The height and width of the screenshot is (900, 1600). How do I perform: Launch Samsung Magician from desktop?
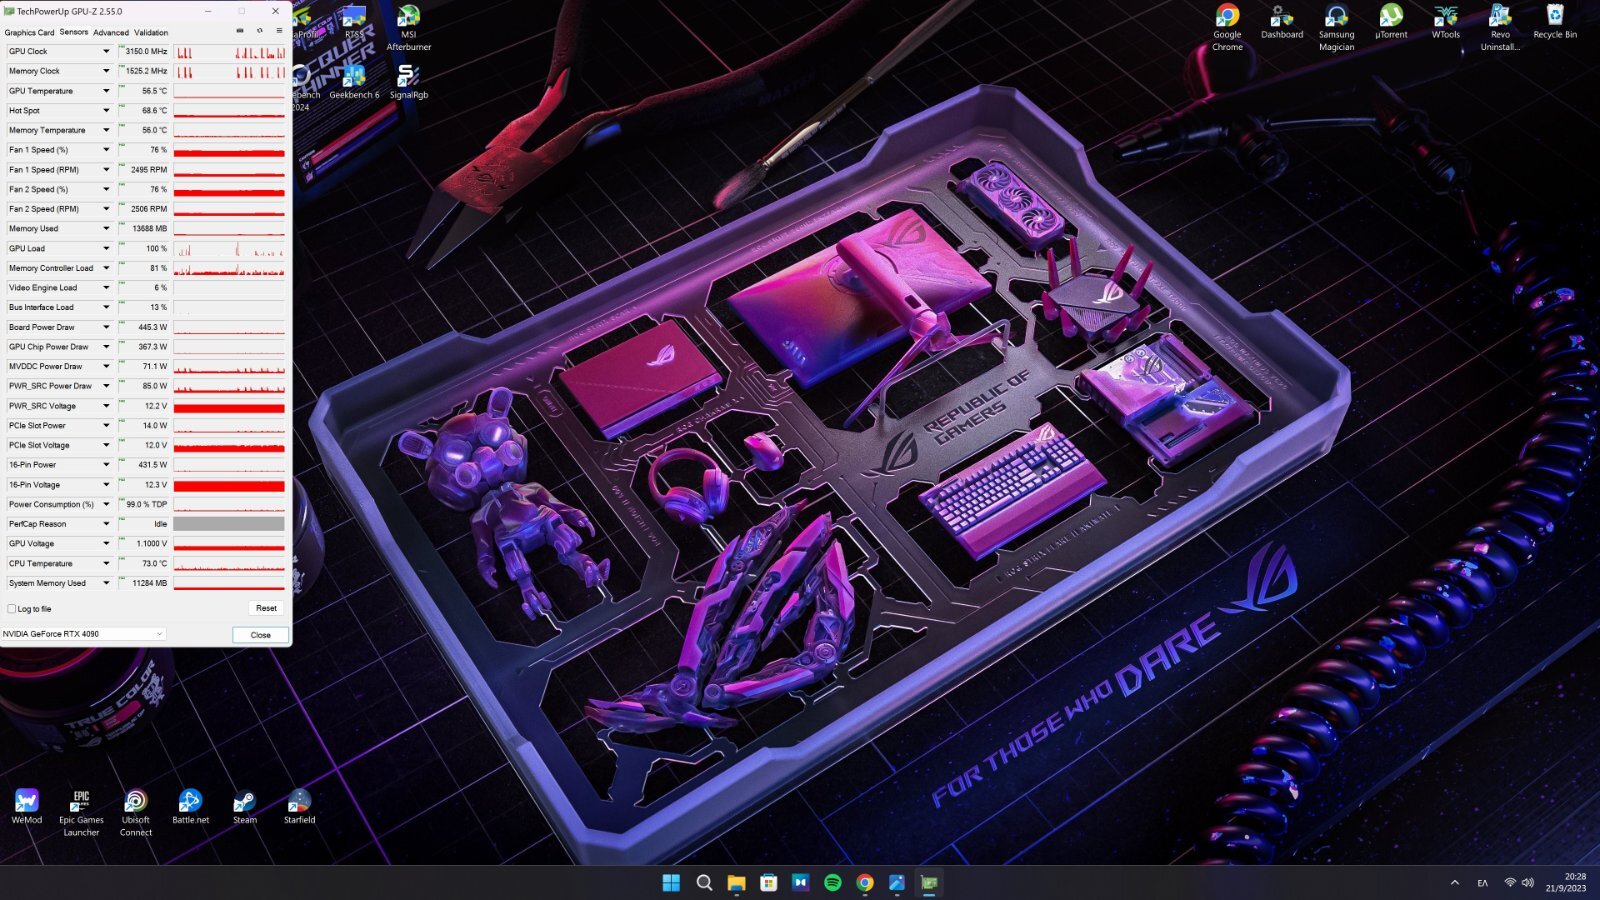click(x=1336, y=27)
